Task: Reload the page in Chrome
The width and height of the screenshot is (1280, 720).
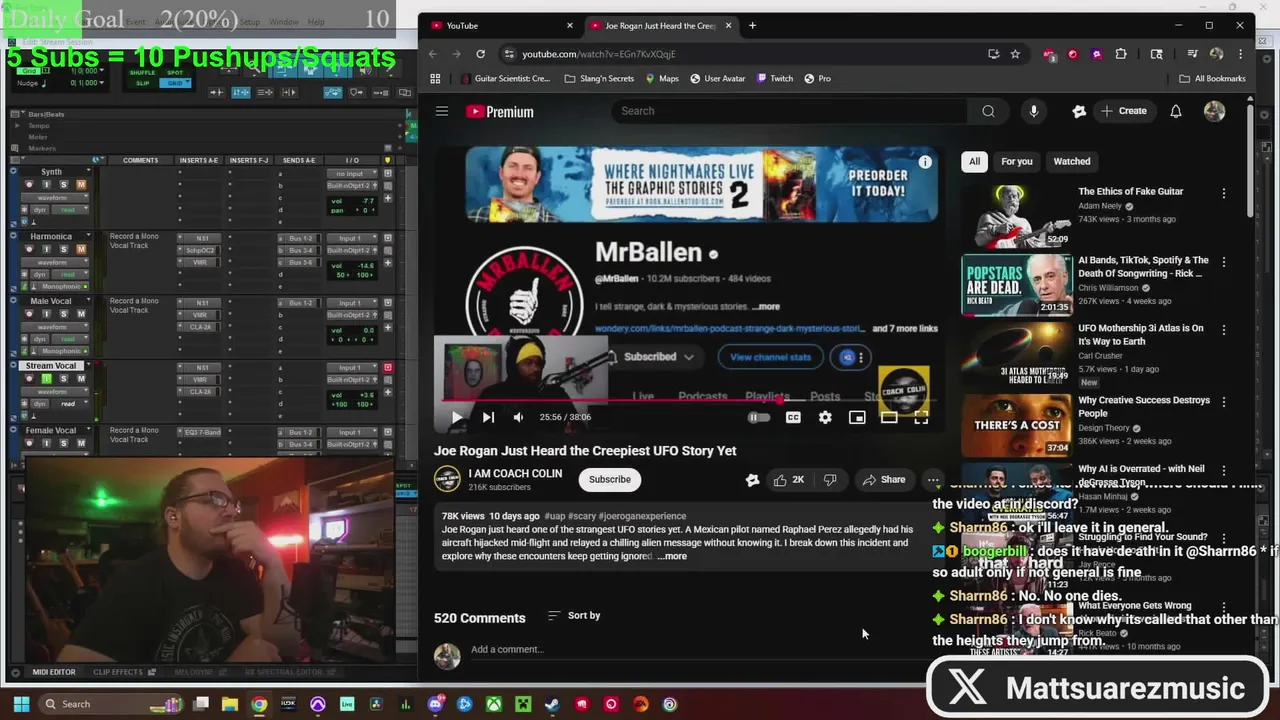Action: pyautogui.click(x=481, y=54)
